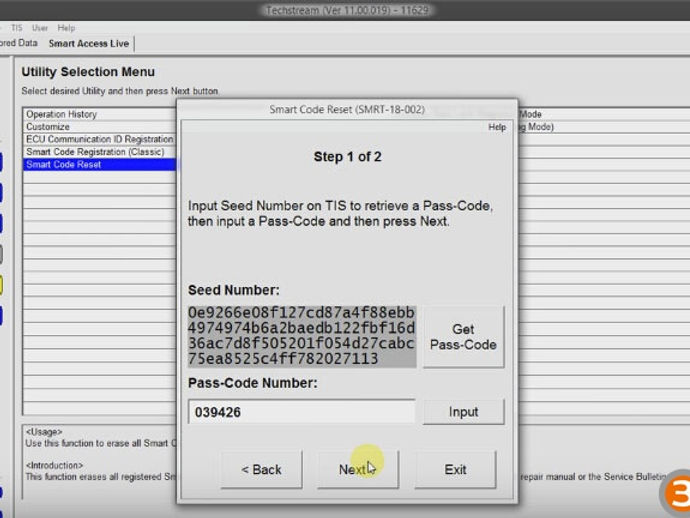
Task: Click the Techstream window title bar
Action: click(x=347, y=10)
